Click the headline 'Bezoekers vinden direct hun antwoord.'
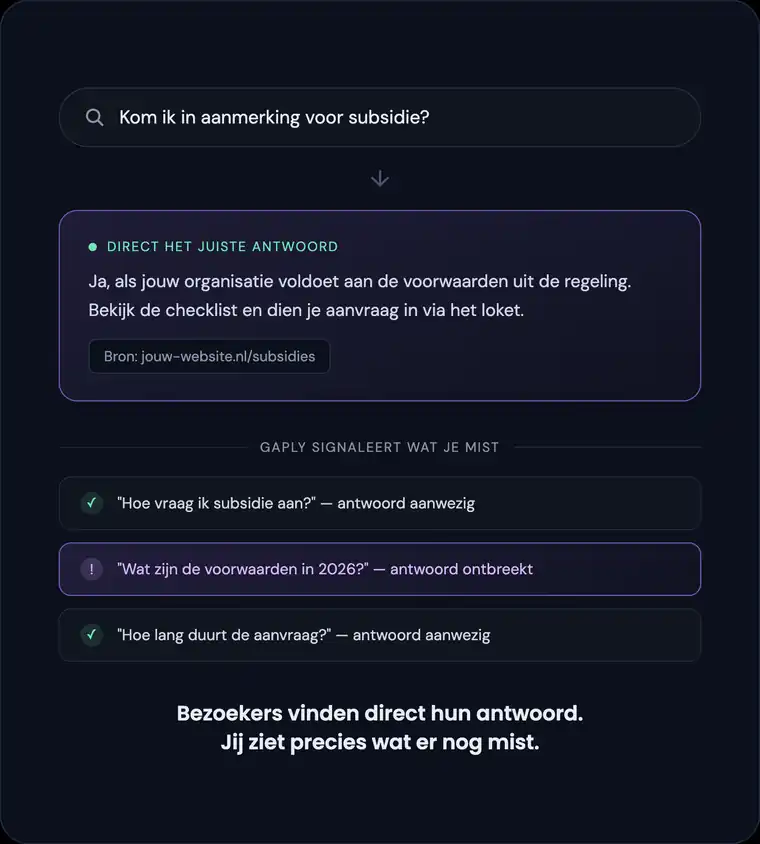This screenshot has height=844, width=760. point(380,713)
